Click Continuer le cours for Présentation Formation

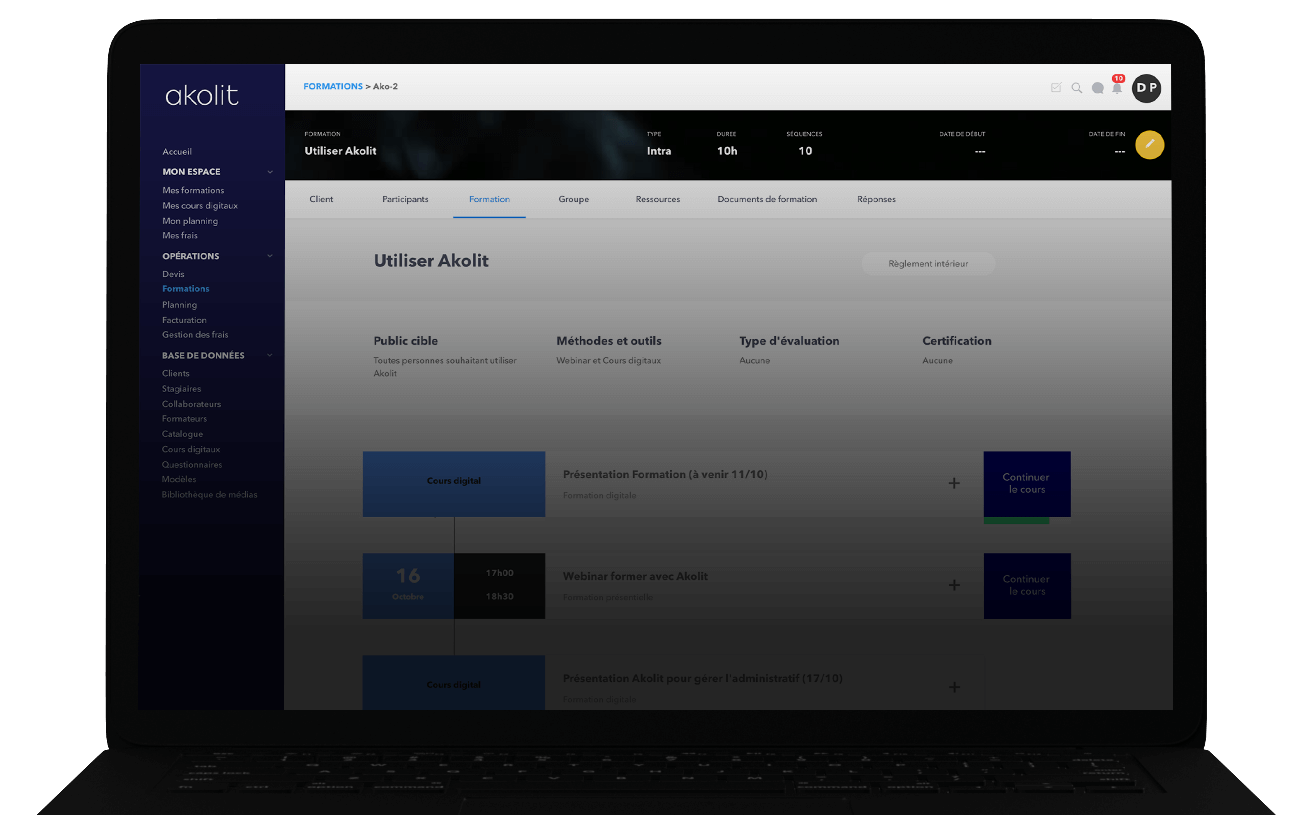[1027, 484]
